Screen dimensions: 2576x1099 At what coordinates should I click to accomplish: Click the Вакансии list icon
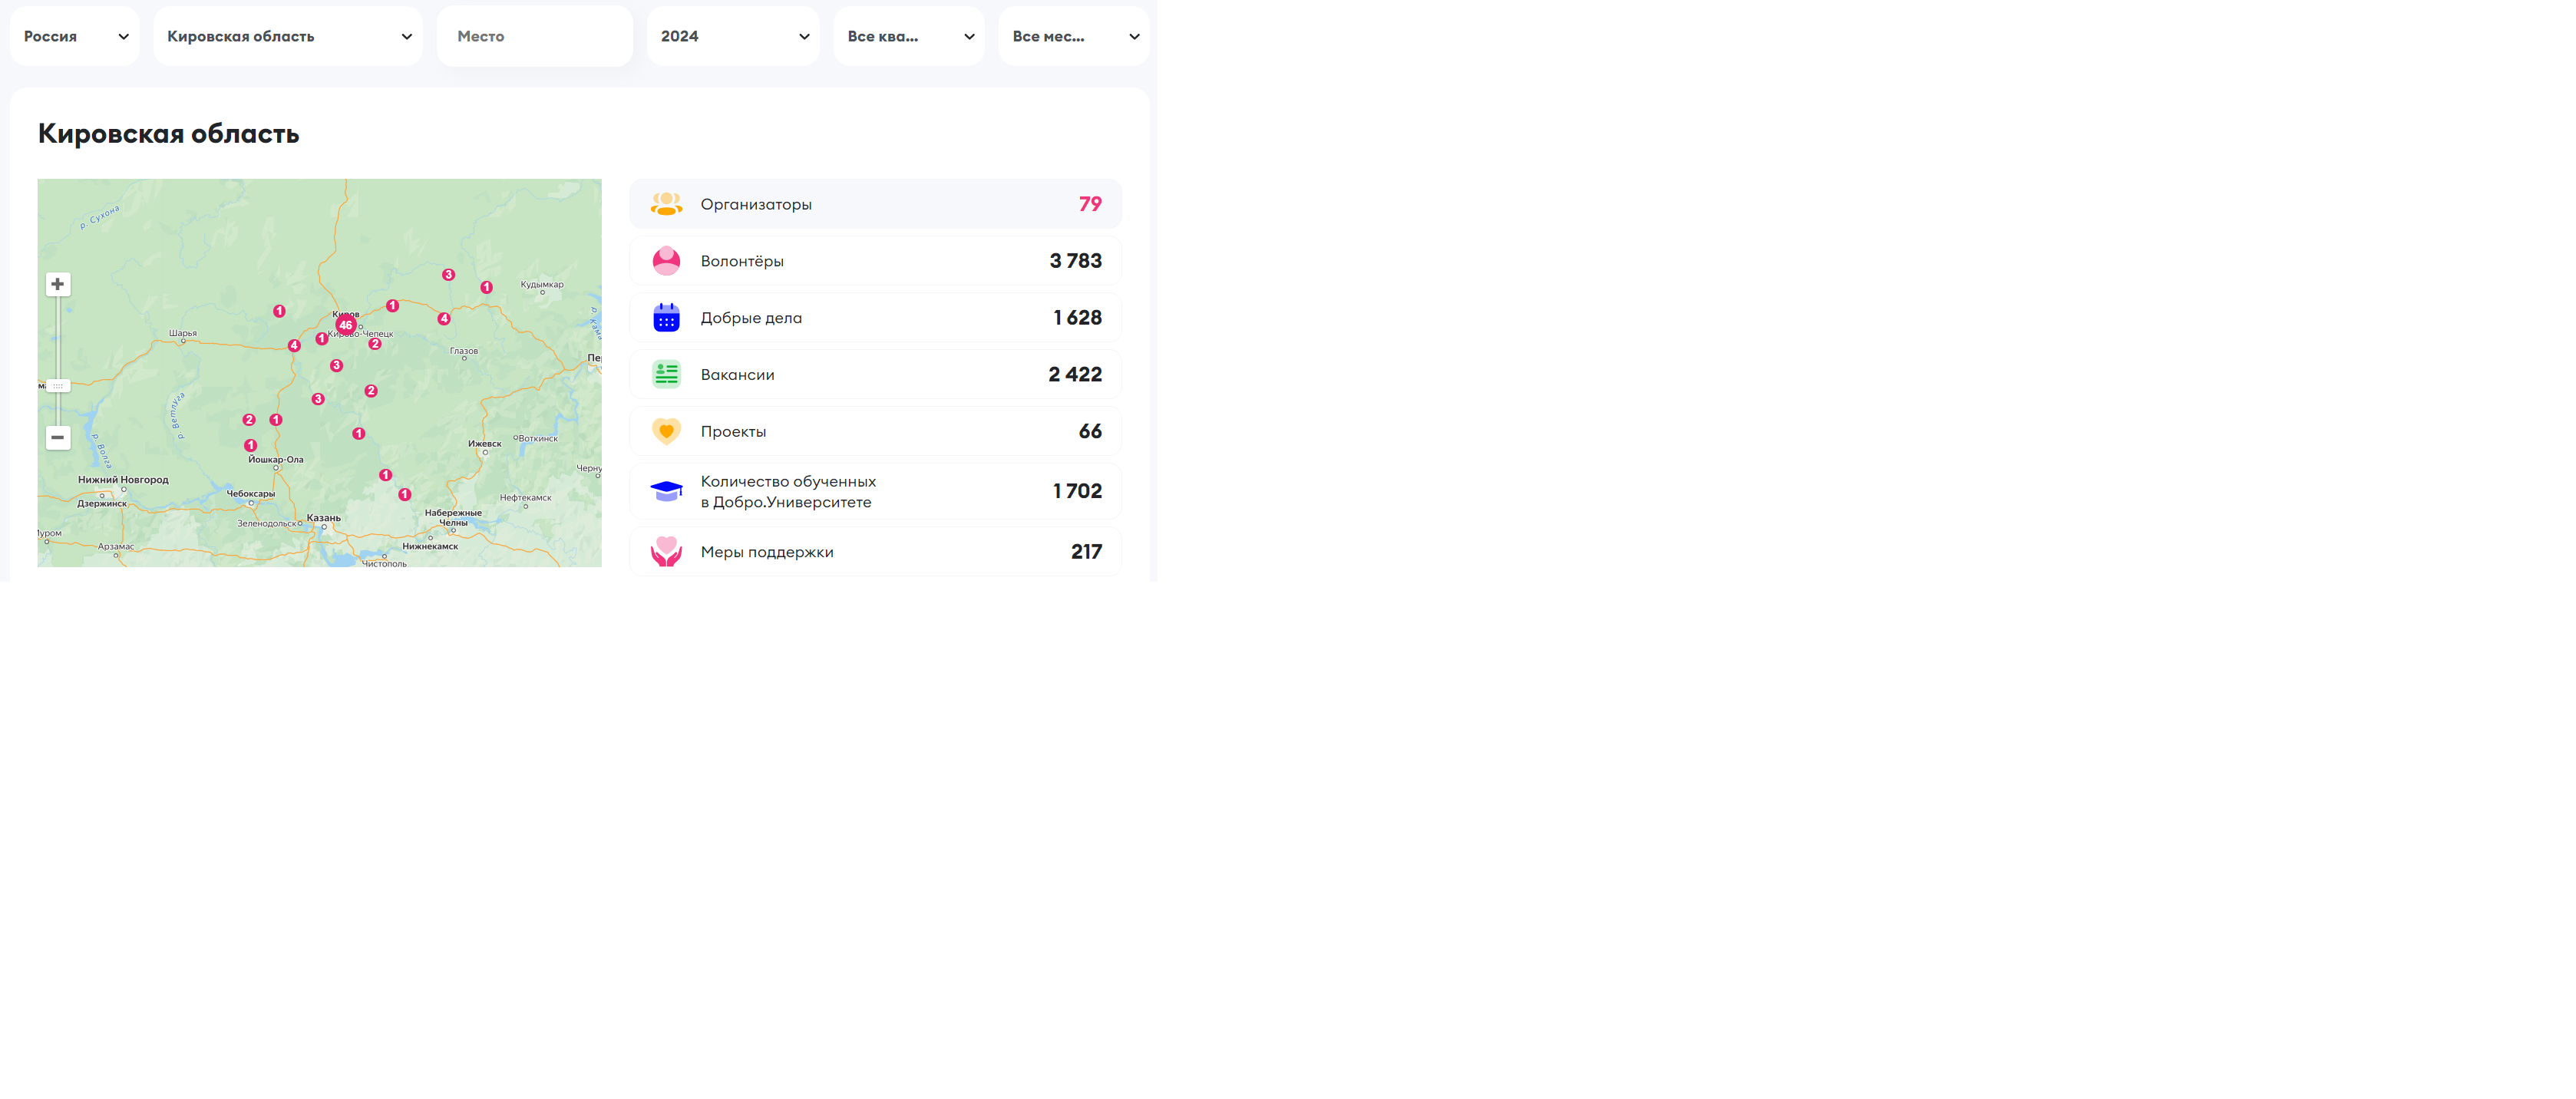(x=666, y=374)
